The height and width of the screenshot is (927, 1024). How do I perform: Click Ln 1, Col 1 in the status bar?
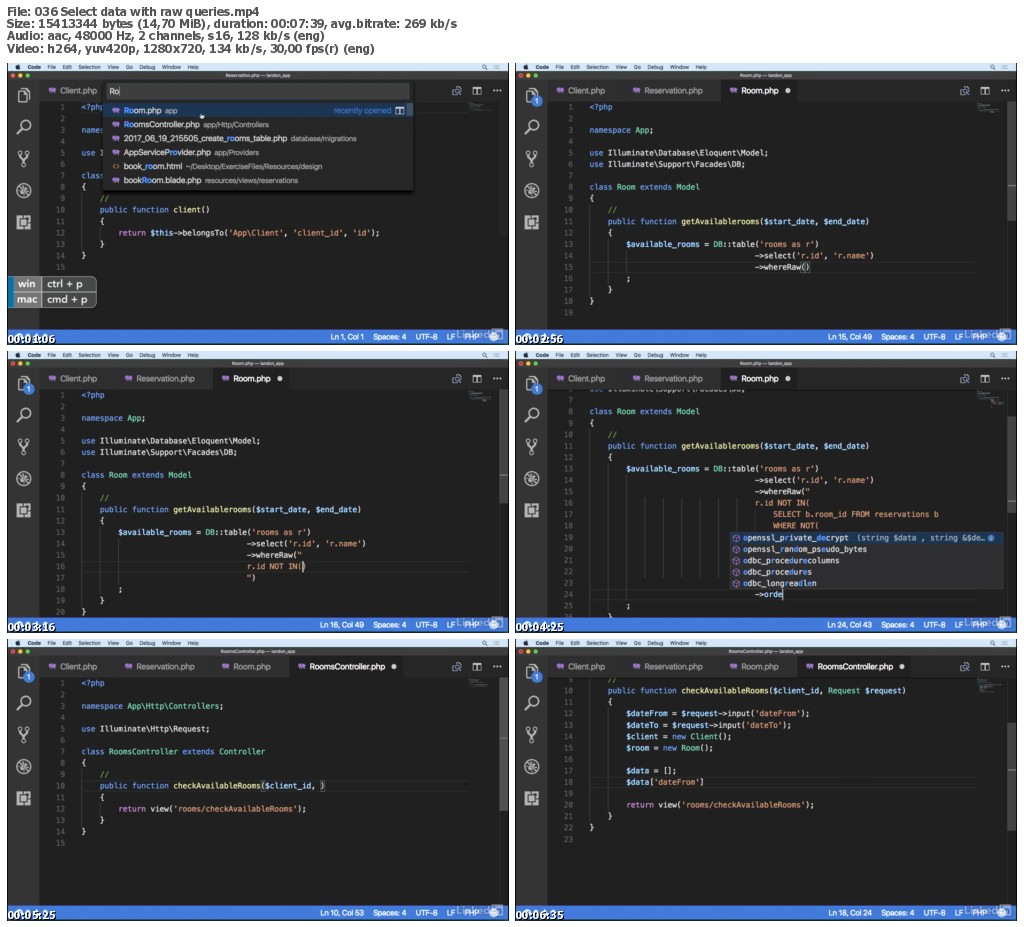[347, 337]
